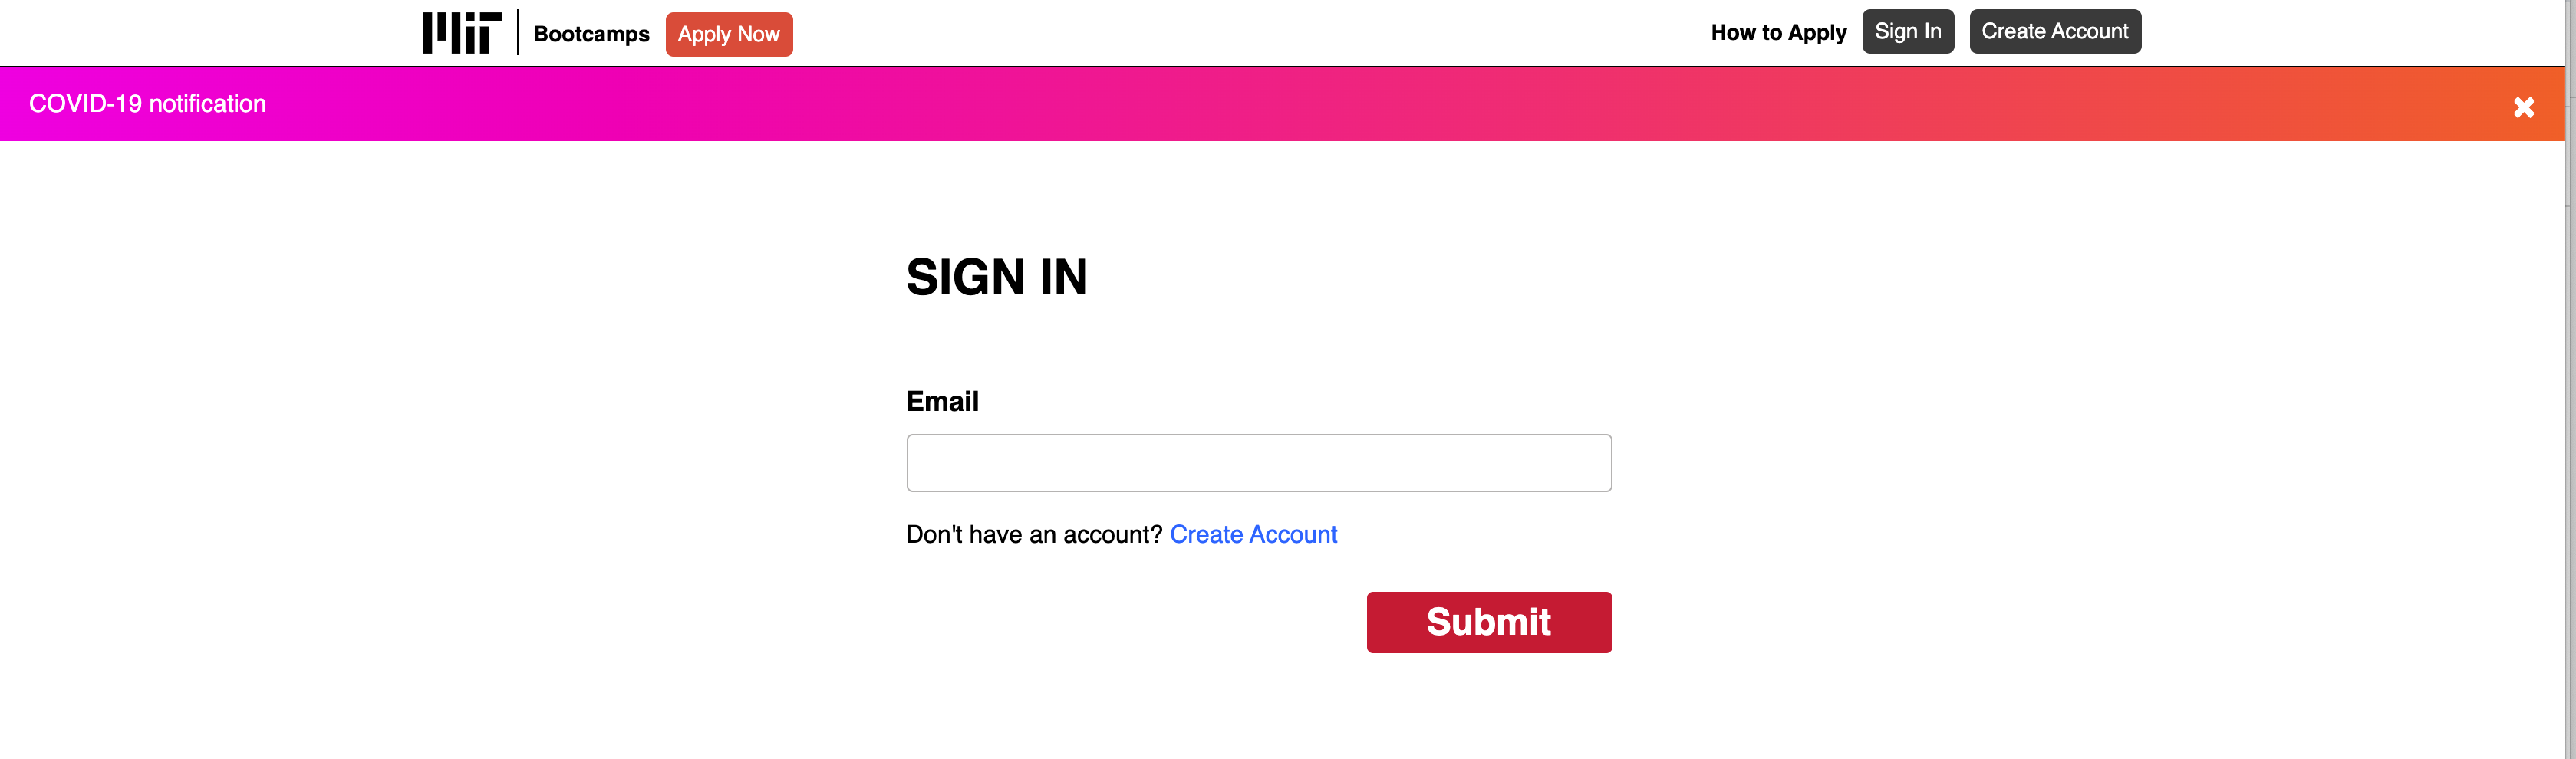Viewport: 2576px width, 759px height.
Task: Follow the blue Create Account link
Action: 1253,534
